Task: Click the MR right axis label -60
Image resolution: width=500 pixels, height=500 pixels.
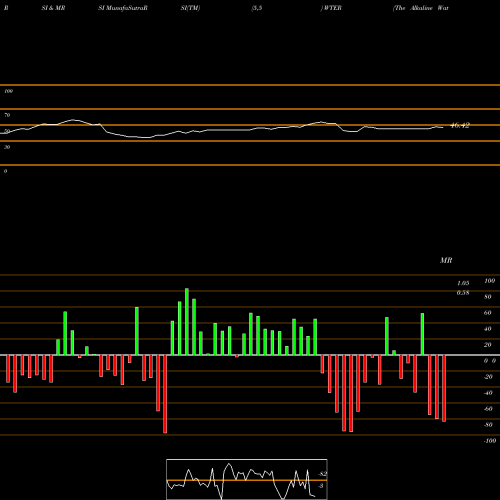Action: [488, 409]
